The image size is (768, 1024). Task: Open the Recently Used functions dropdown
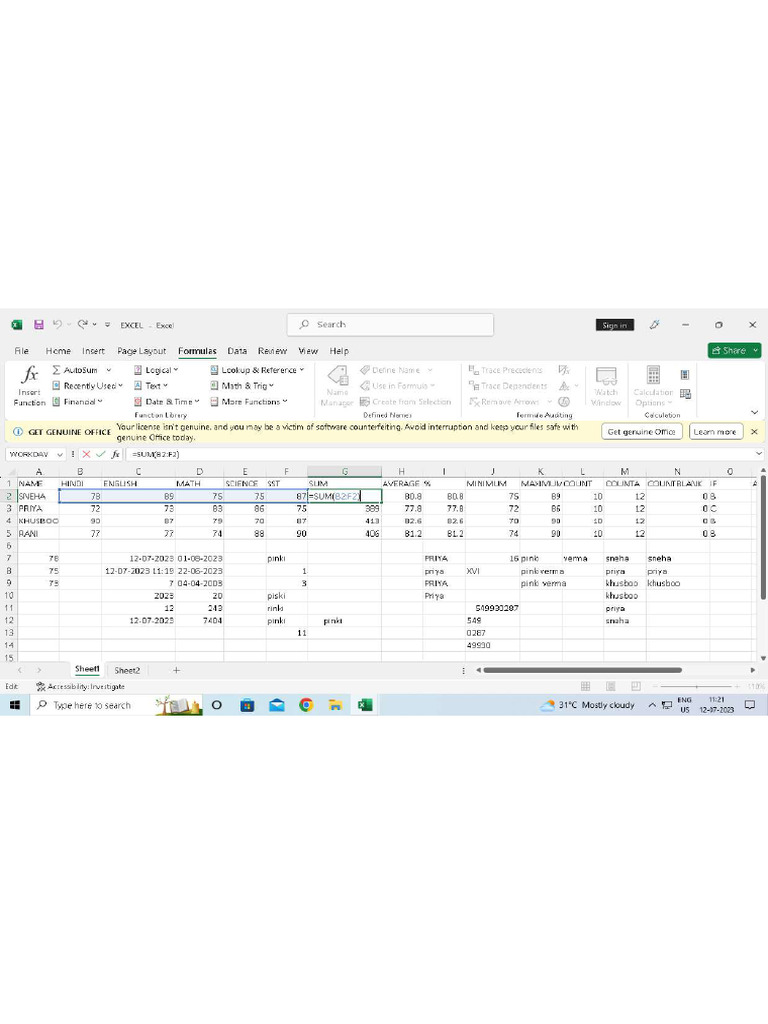pyautogui.click(x=88, y=385)
